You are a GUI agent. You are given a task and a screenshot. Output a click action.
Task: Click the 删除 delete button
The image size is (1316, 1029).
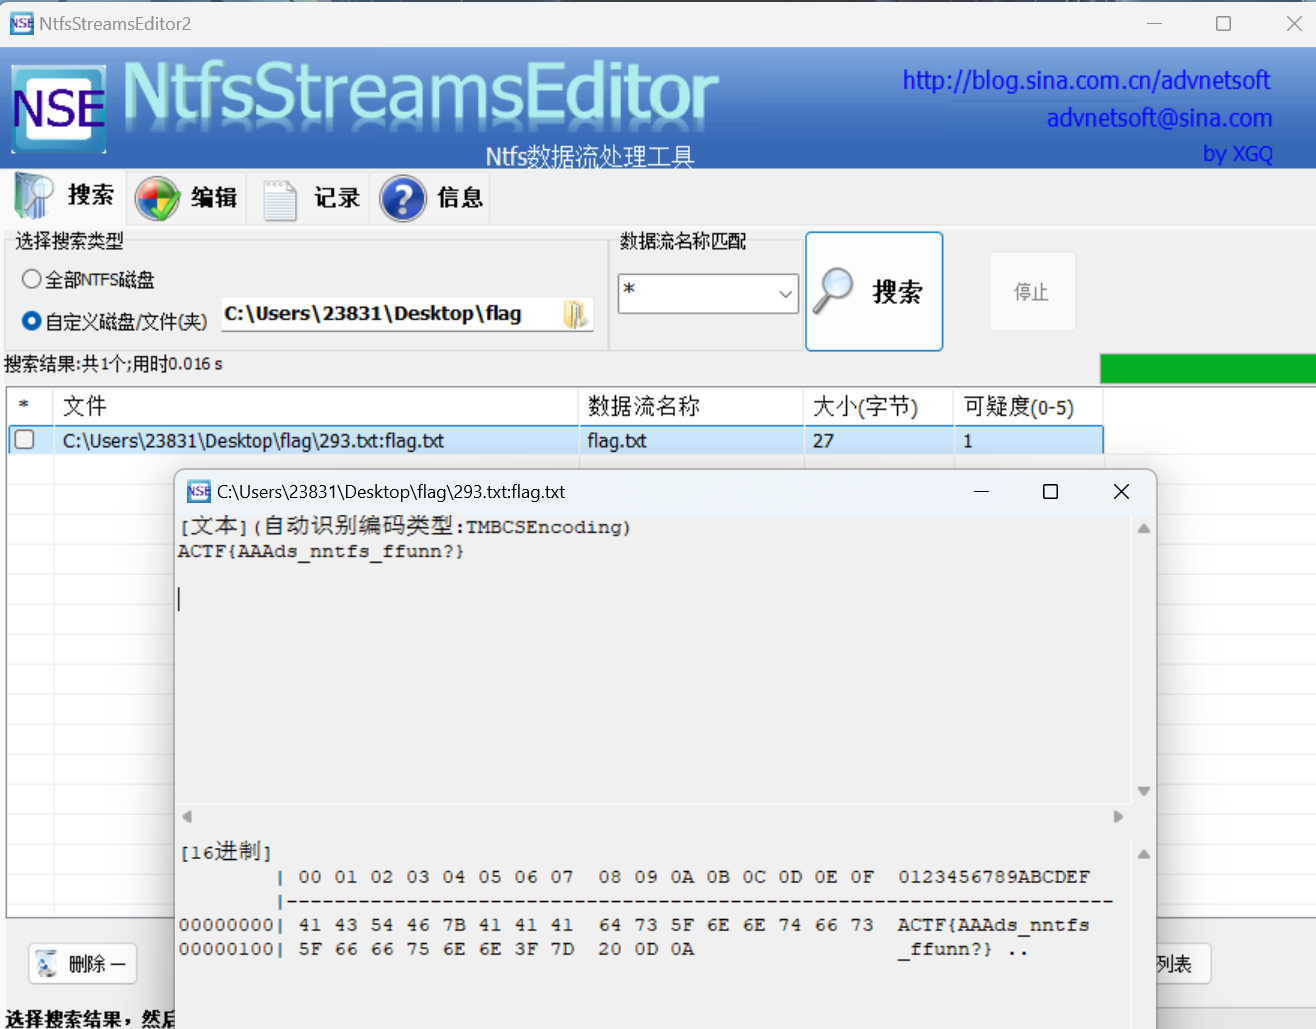pyautogui.click(x=82, y=964)
